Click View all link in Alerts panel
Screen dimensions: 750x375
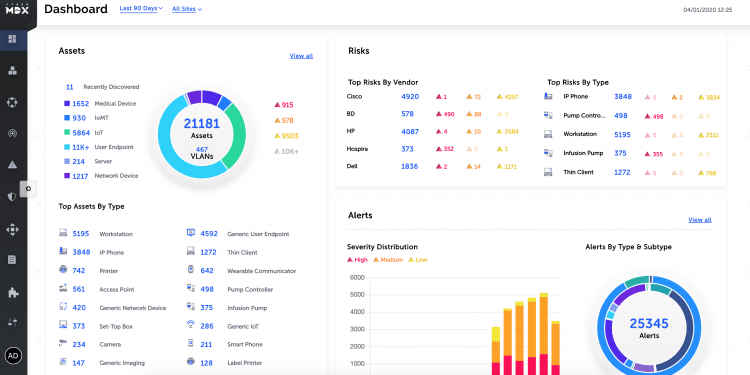(700, 220)
